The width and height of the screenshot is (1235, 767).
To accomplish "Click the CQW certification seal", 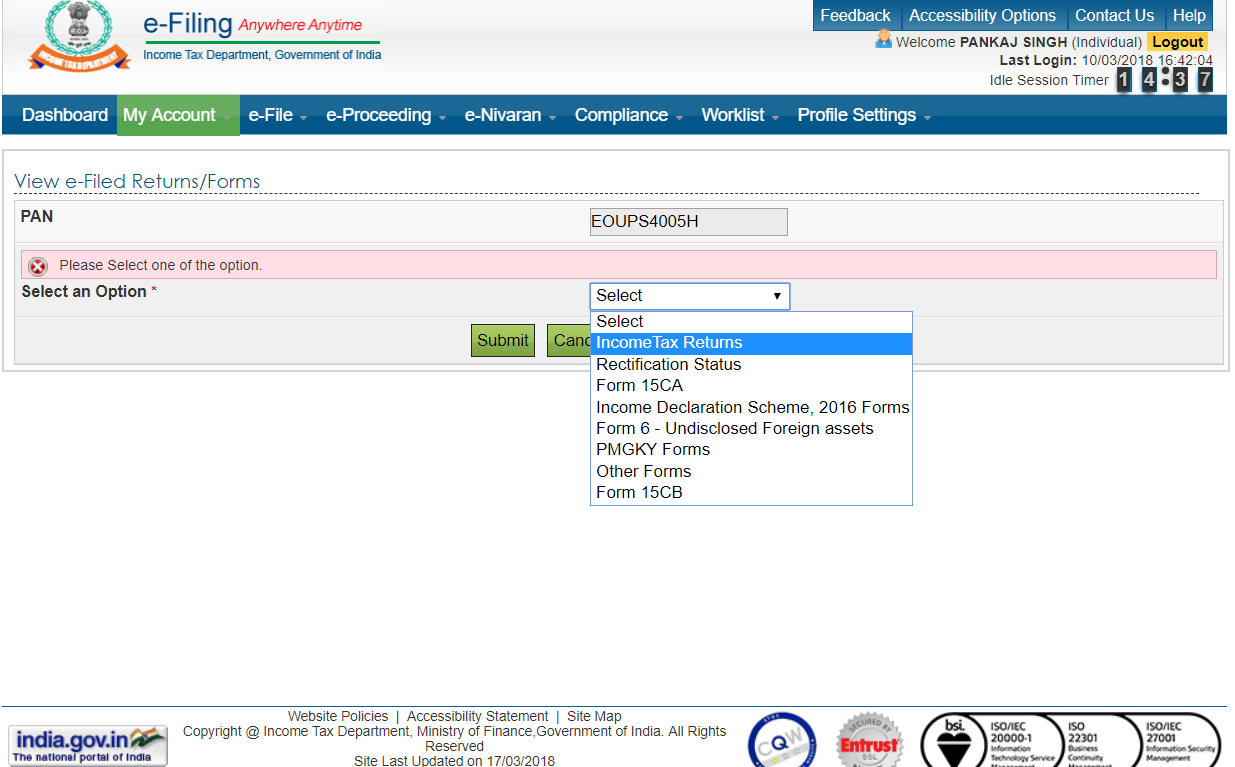I will tap(781, 742).
